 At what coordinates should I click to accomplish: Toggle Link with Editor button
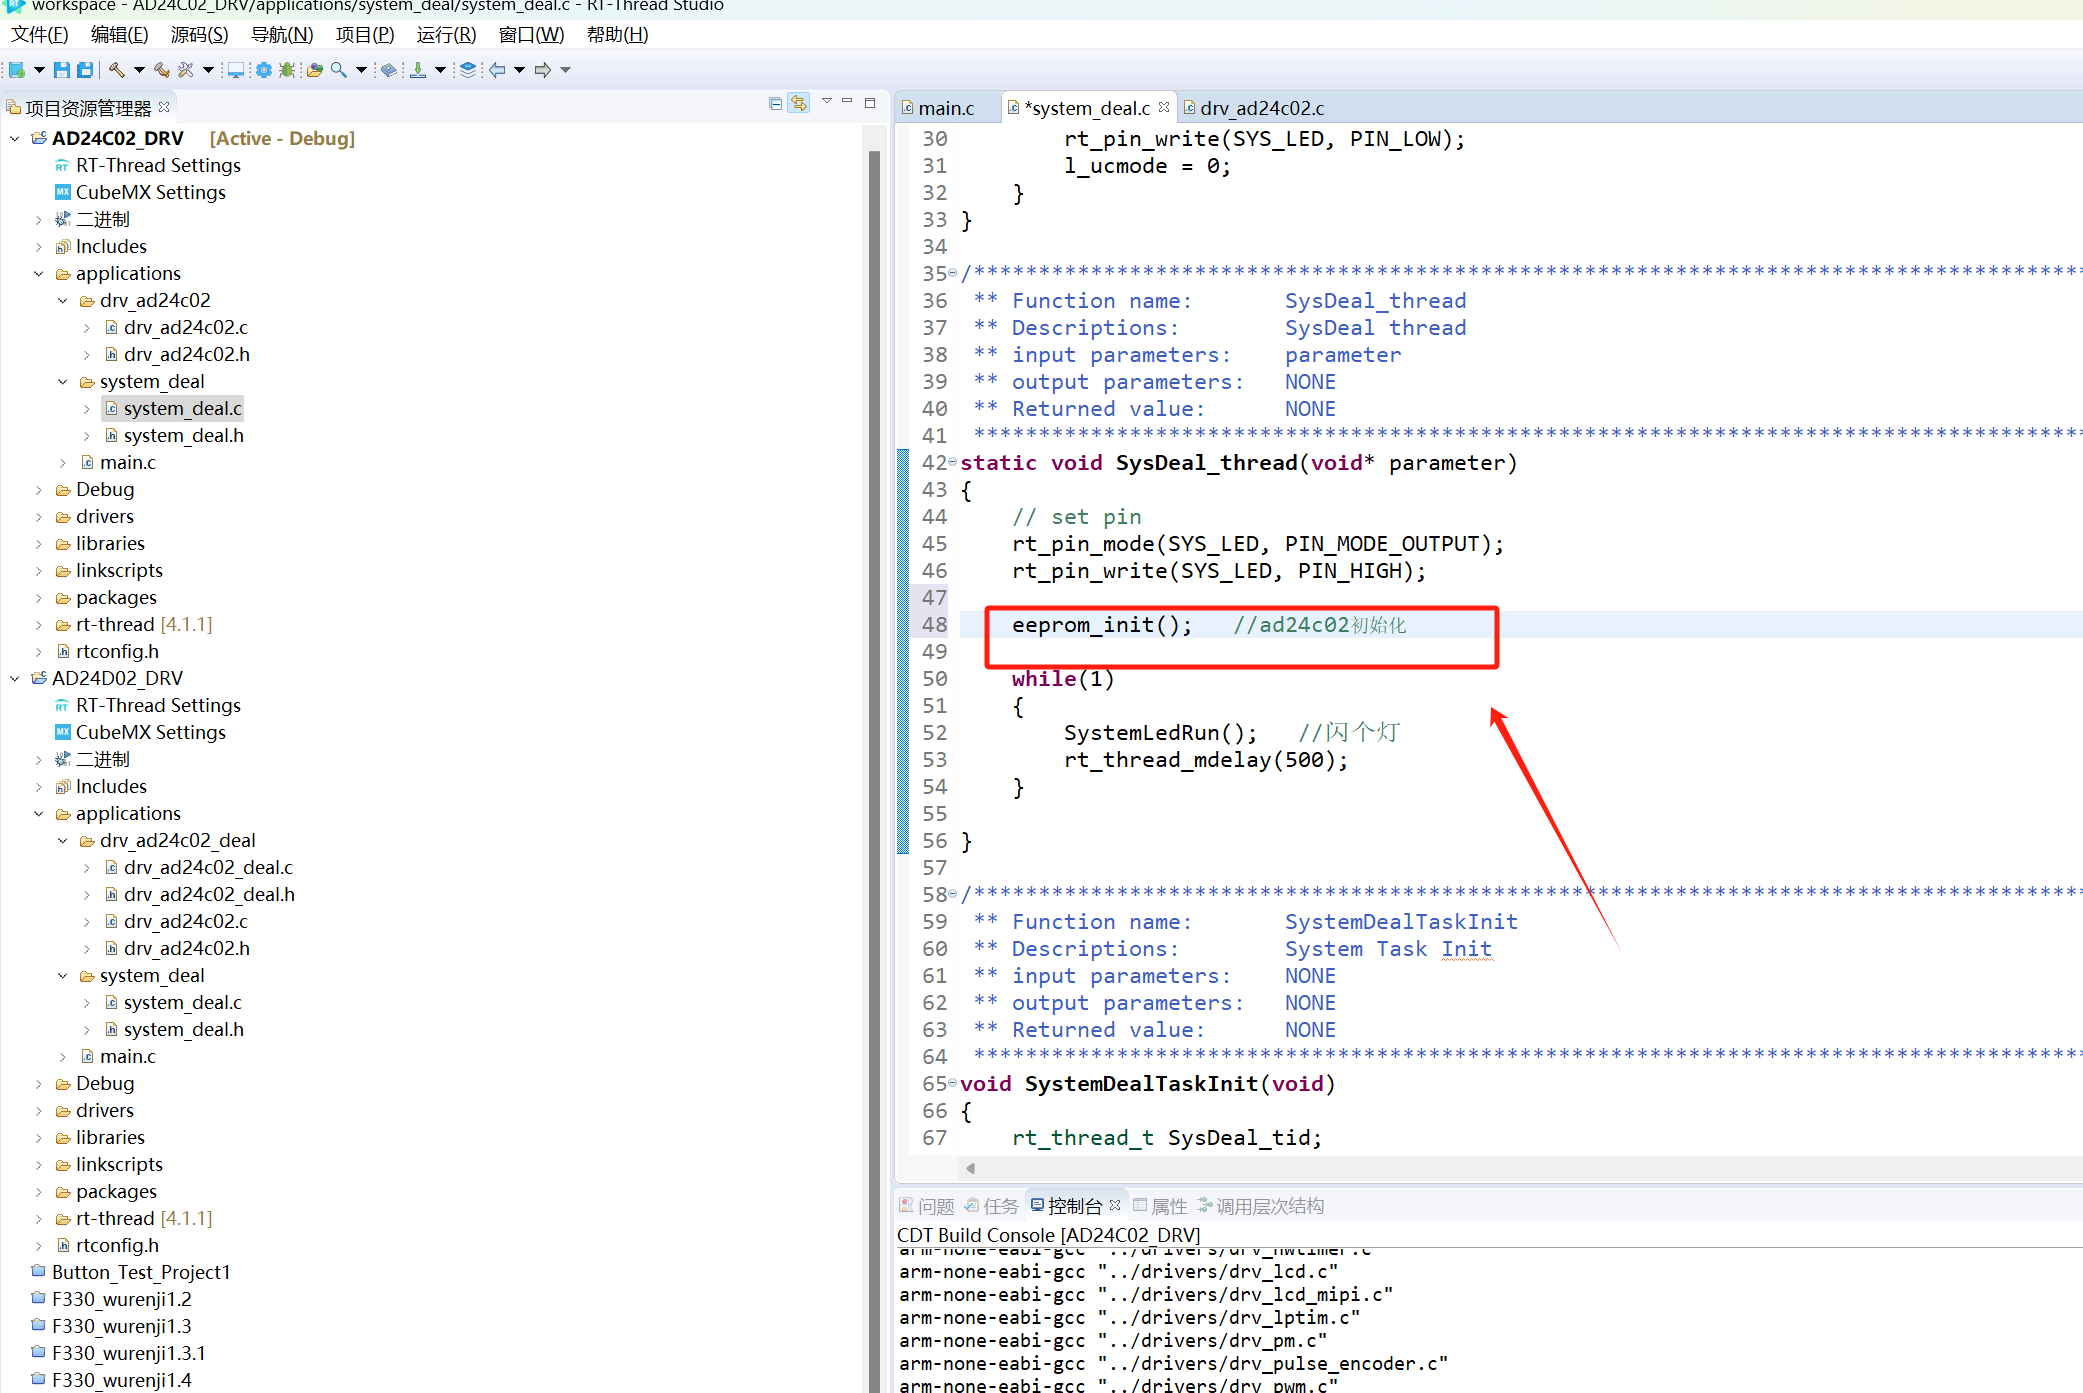point(798,104)
